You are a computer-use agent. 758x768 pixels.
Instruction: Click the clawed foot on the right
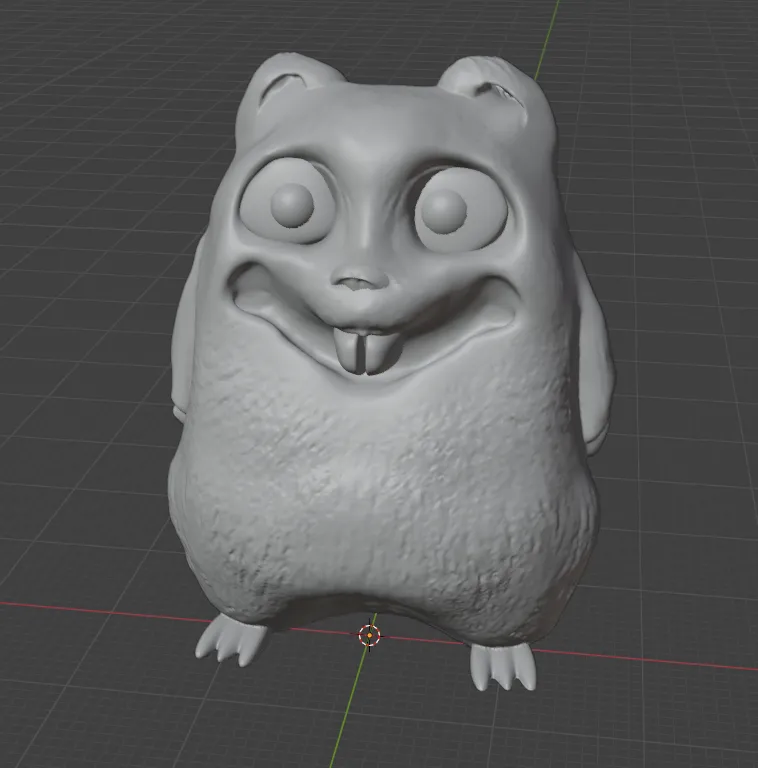point(502,665)
